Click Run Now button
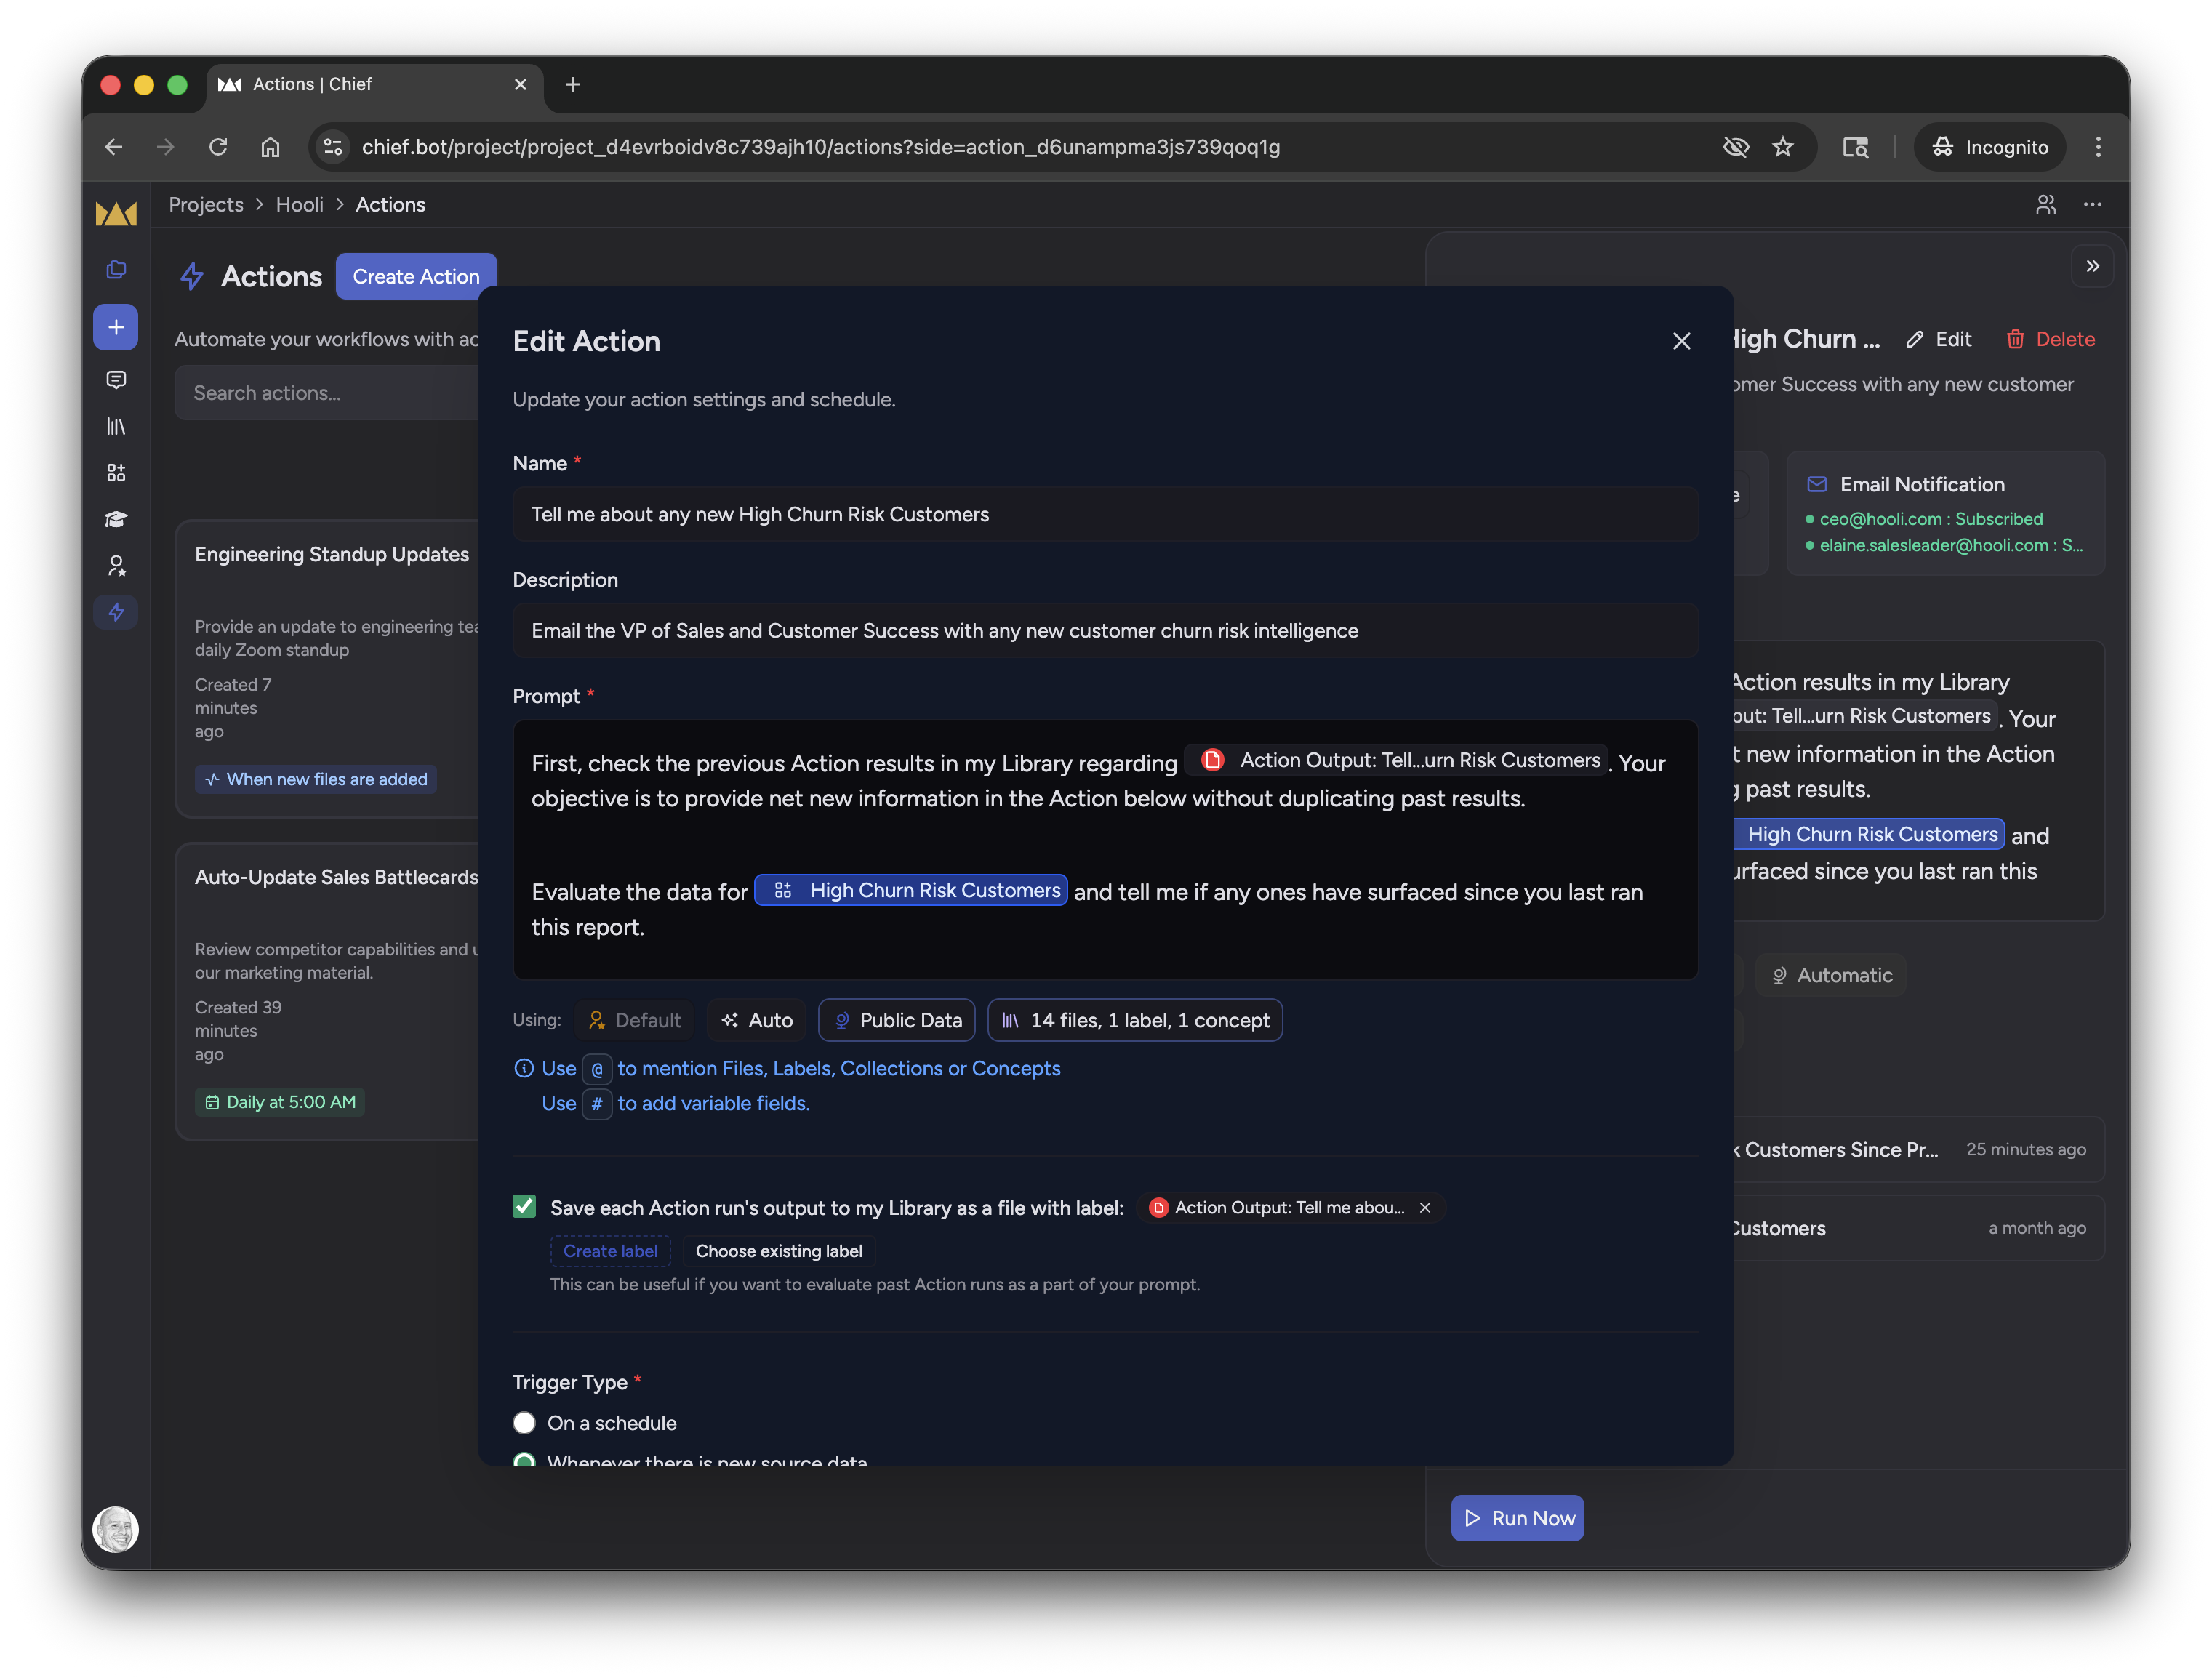 tap(1517, 1518)
